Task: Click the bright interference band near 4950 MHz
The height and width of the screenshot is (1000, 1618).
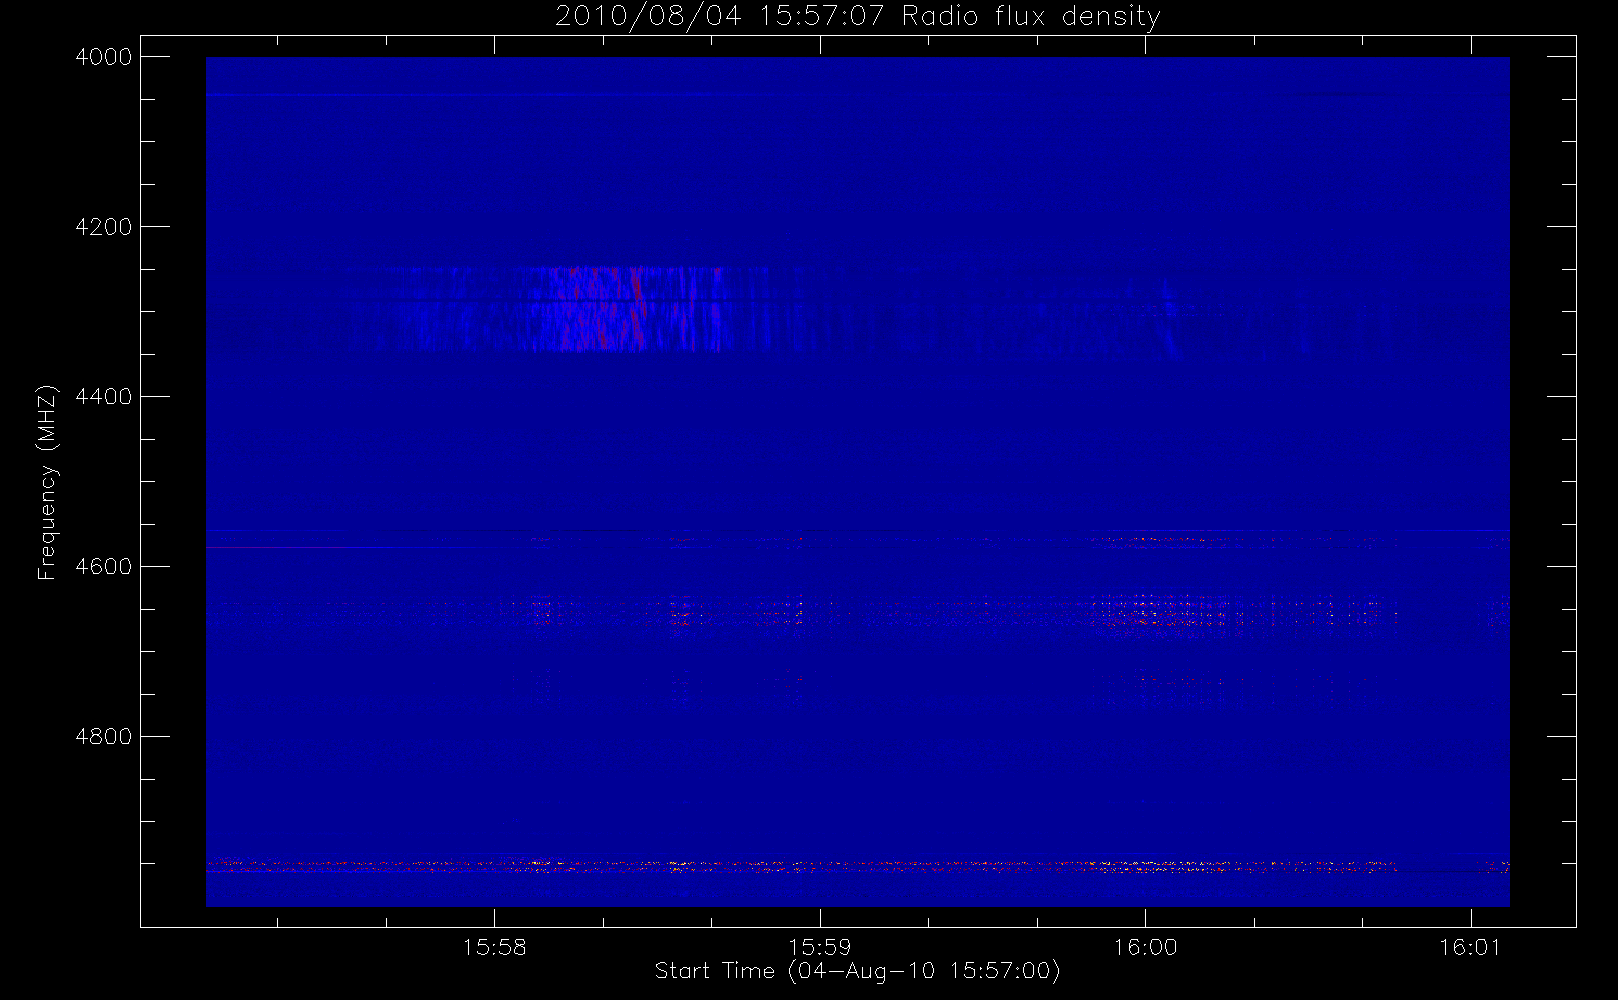Action: pyautogui.click(x=857, y=867)
